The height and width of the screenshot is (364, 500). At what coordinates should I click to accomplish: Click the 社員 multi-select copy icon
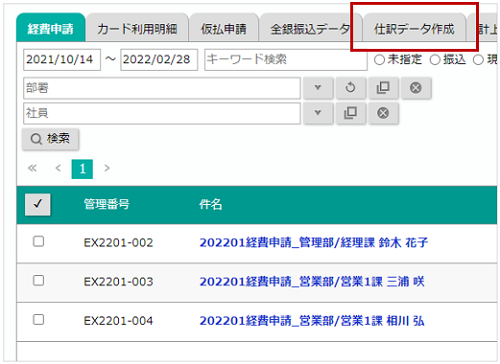point(350,113)
